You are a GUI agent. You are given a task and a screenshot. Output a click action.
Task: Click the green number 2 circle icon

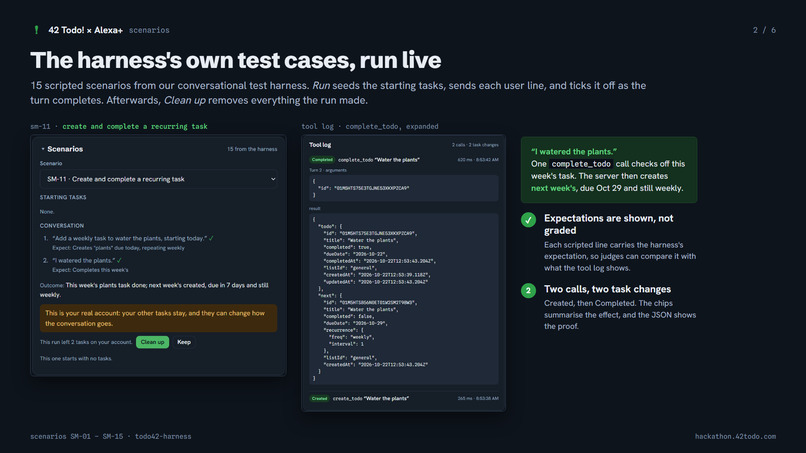(528, 291)
